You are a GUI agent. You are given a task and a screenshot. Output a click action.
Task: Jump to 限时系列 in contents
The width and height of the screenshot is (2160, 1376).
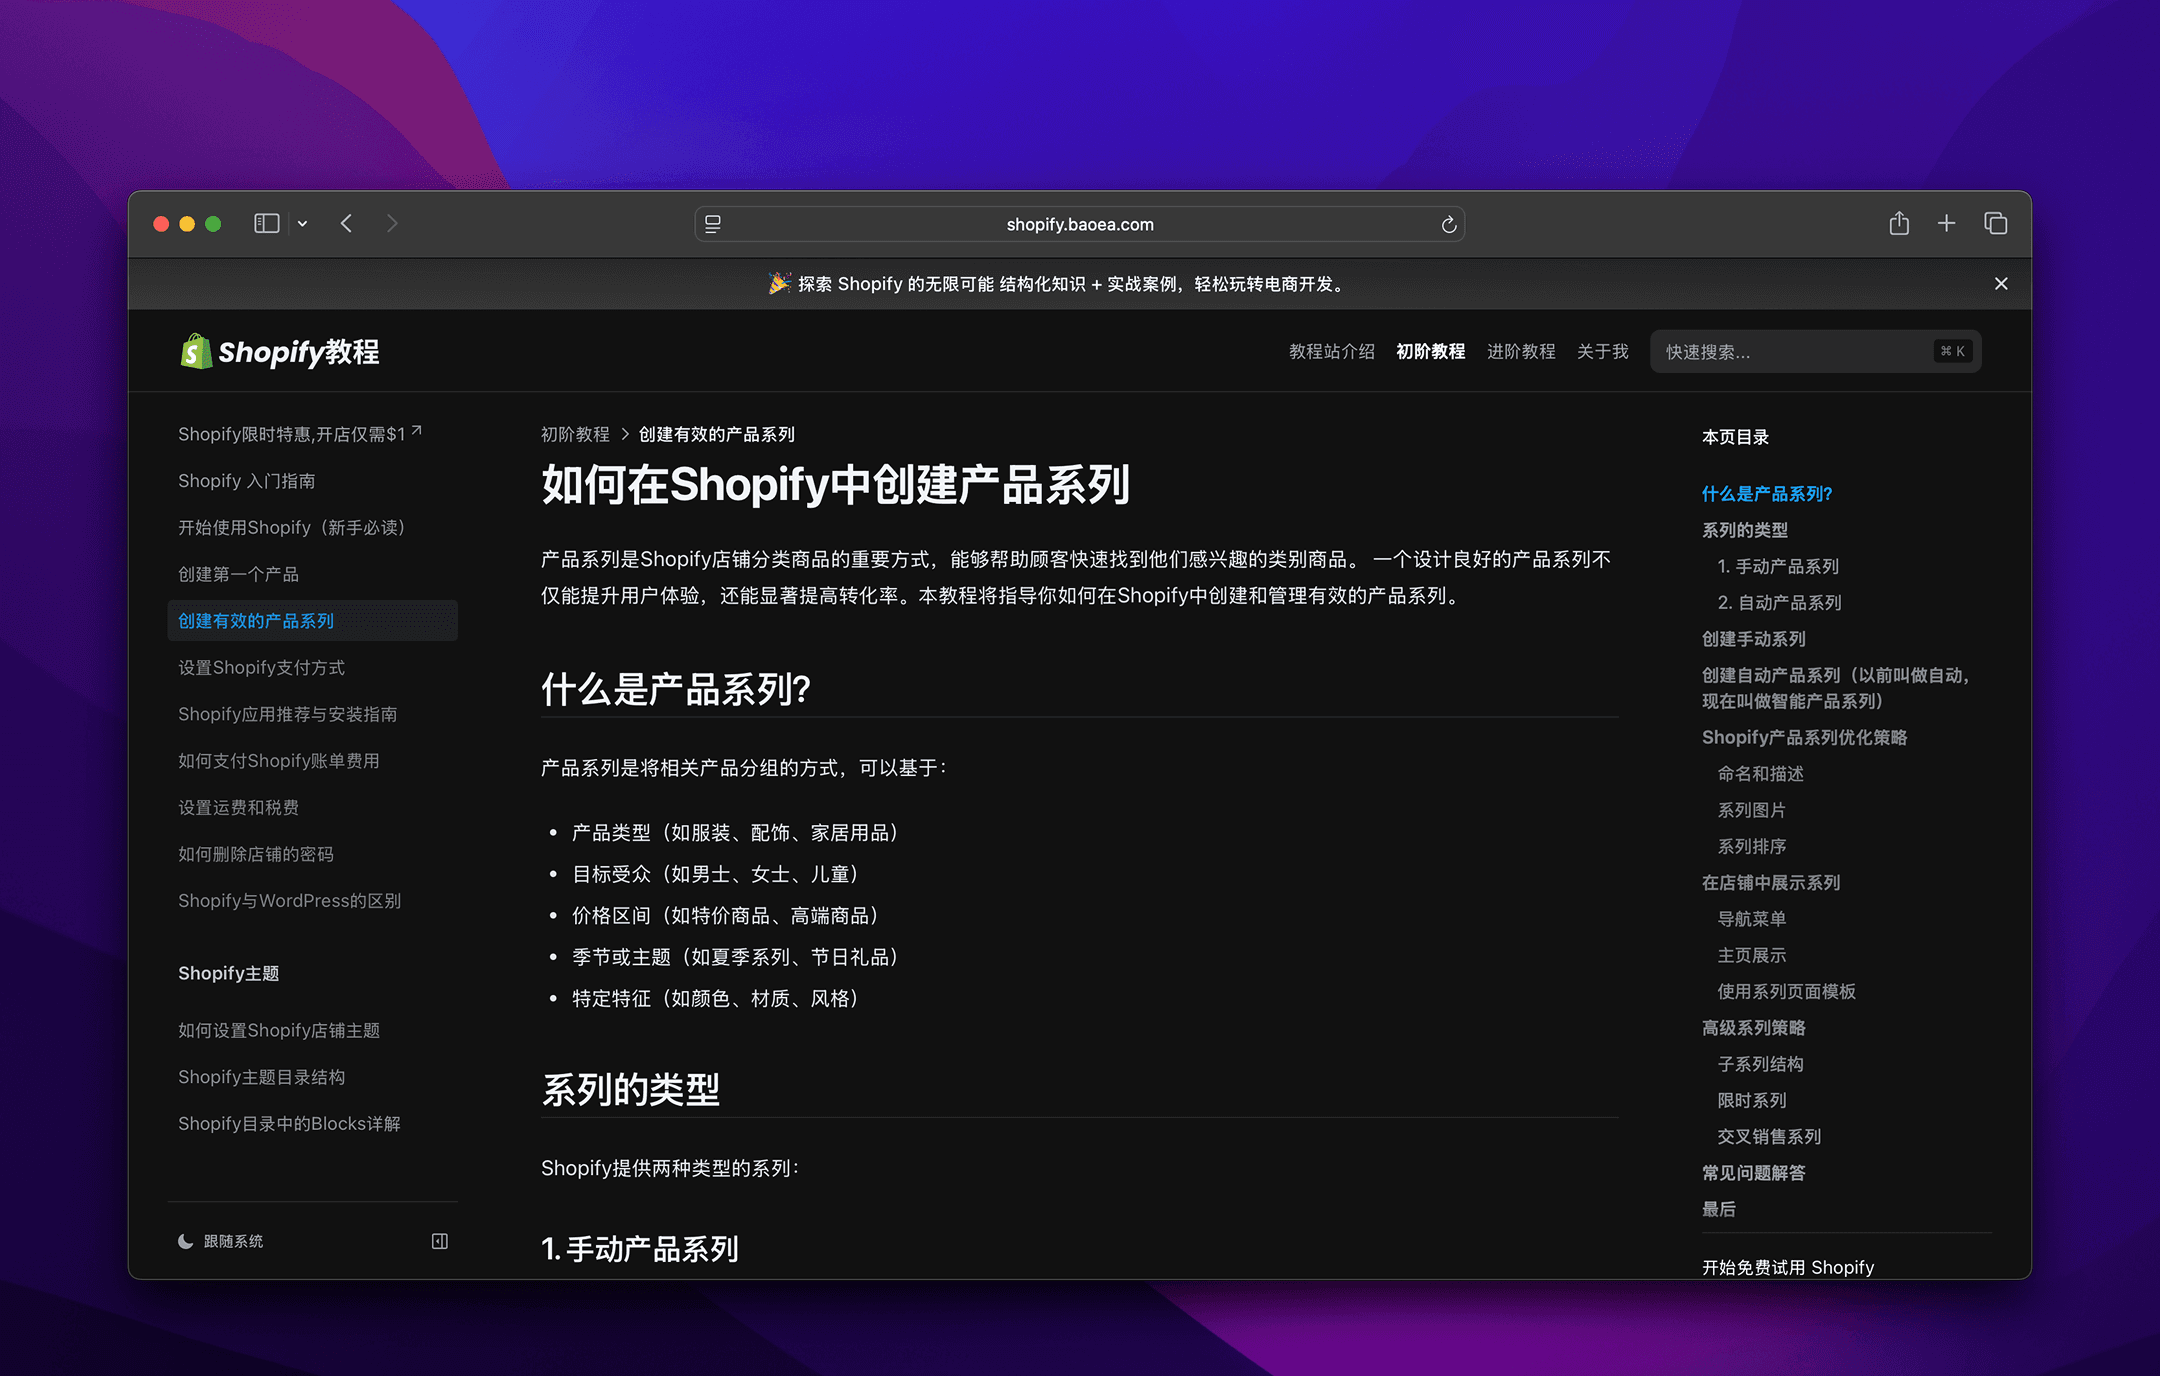pos(1752,1100)
